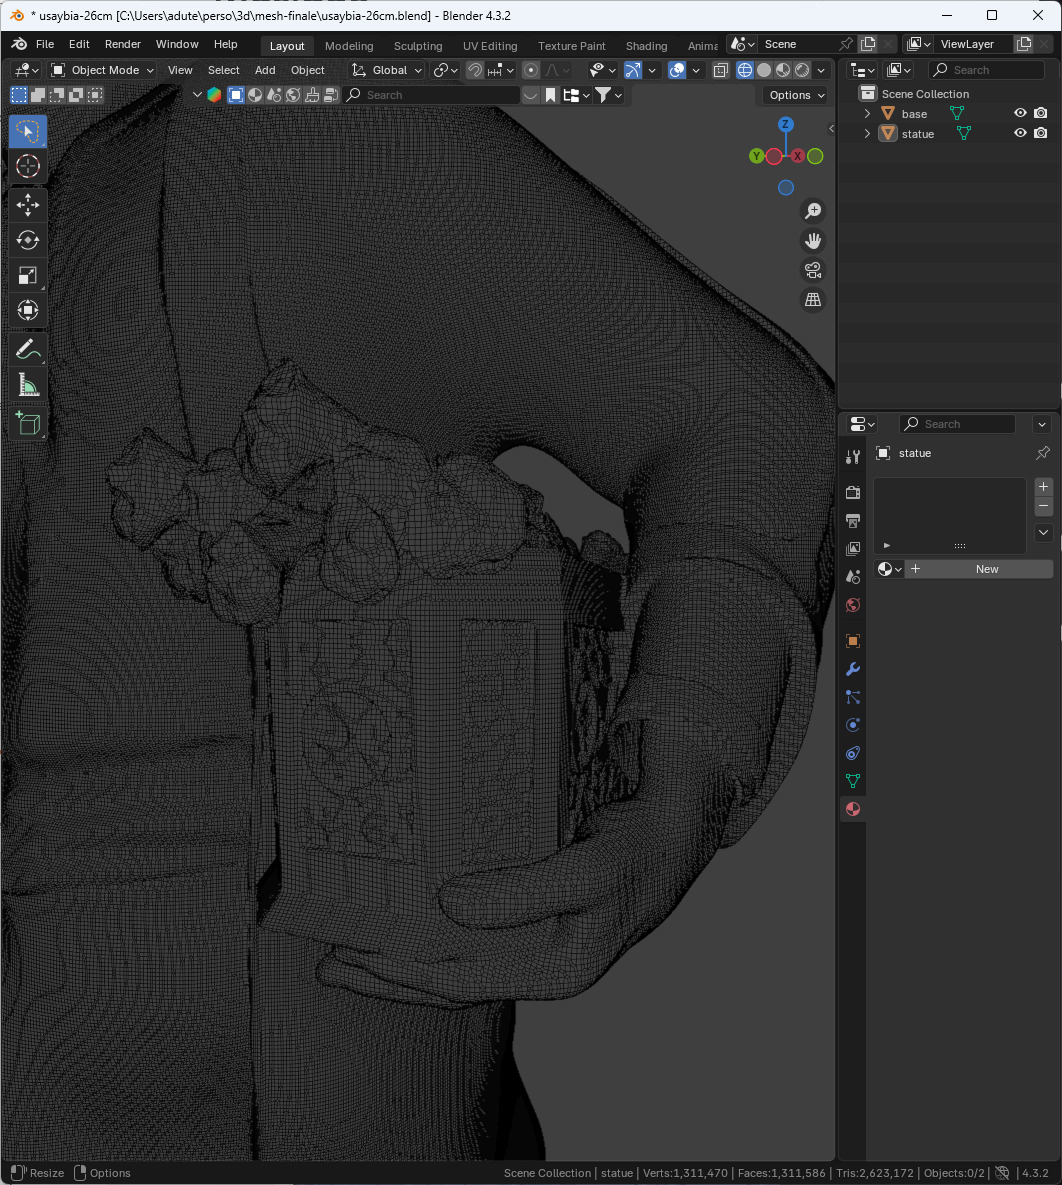Open the Object Constraints tab

(x=853, y=753)
